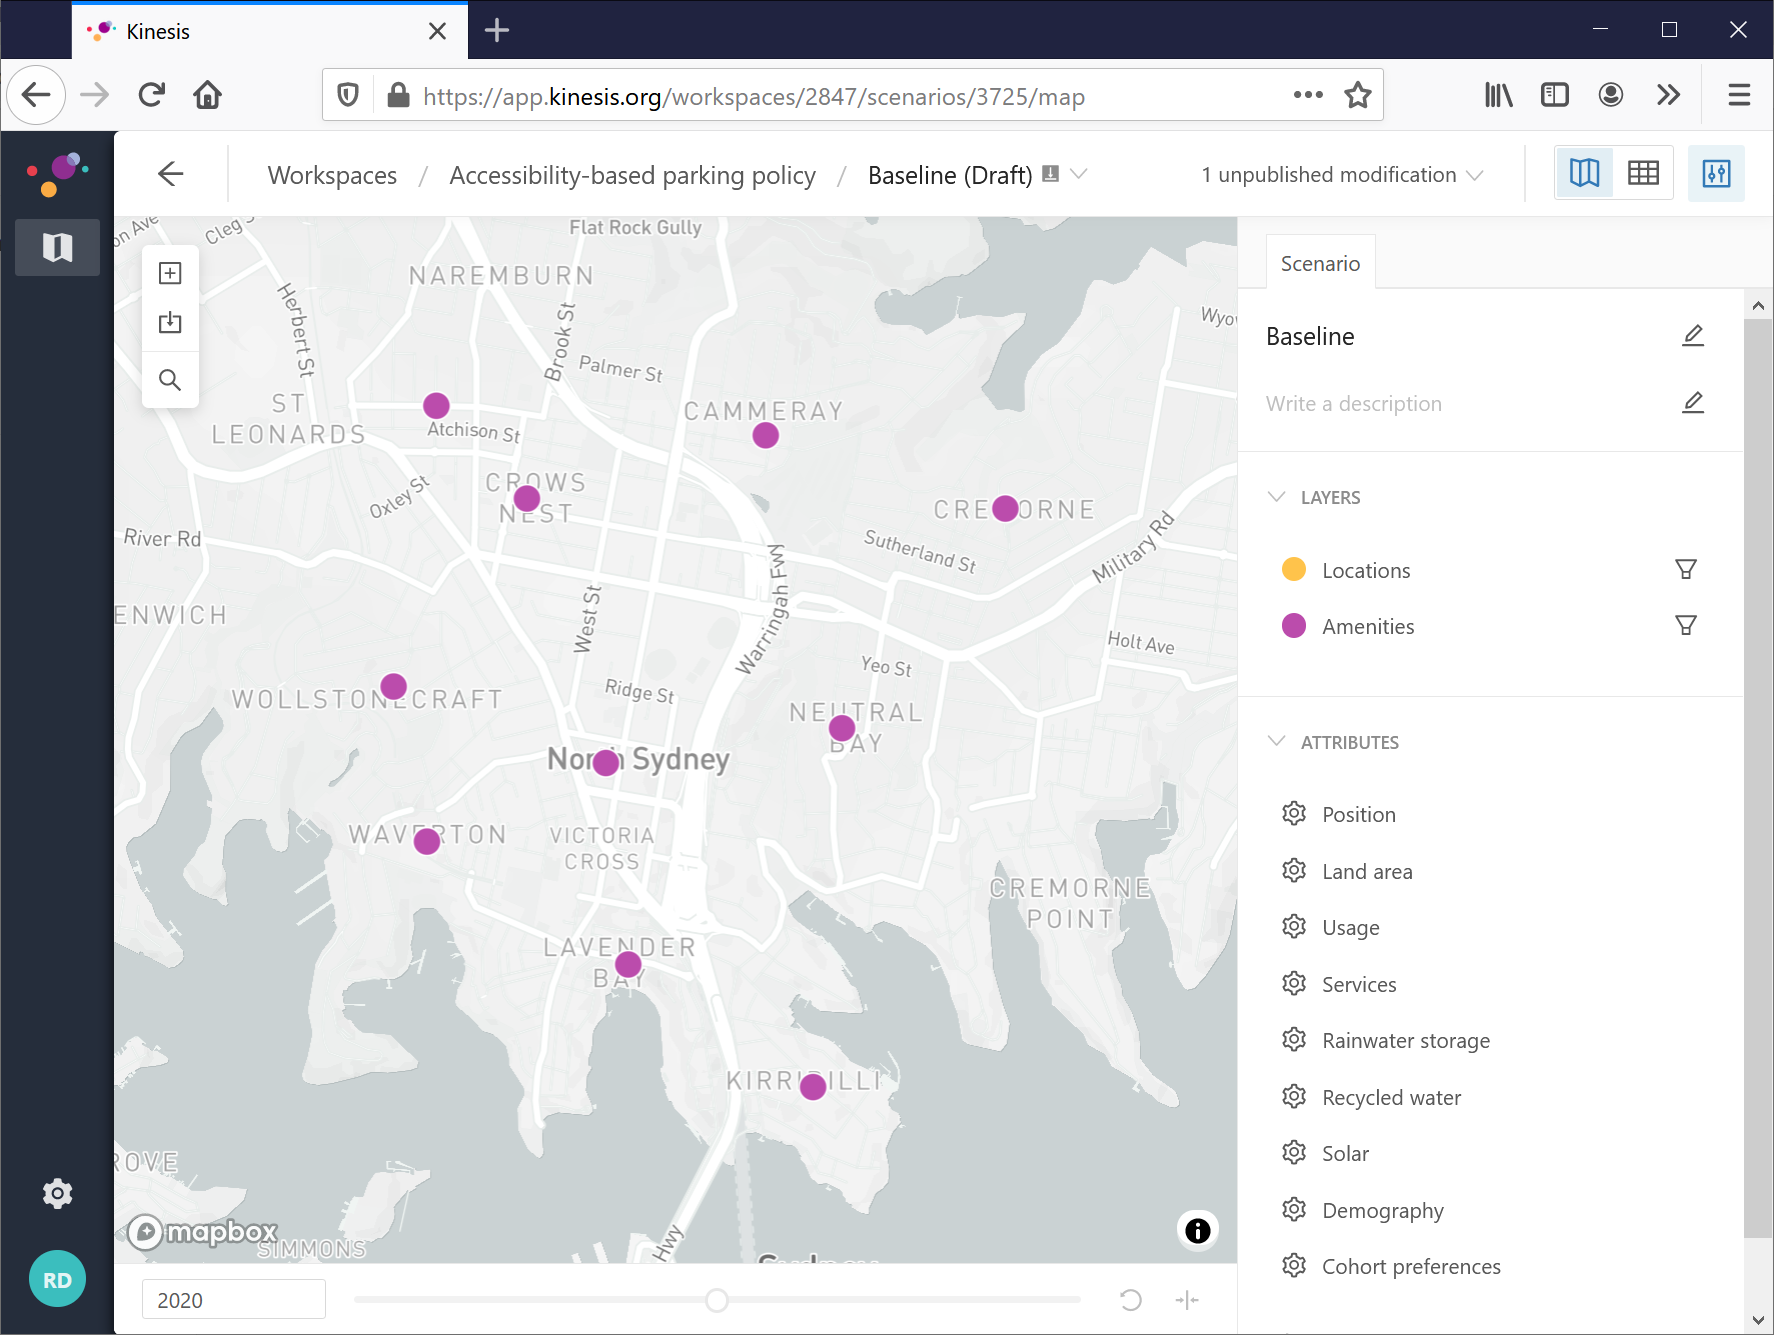Collapse the LAYERS section

[x=1276, y=497]
